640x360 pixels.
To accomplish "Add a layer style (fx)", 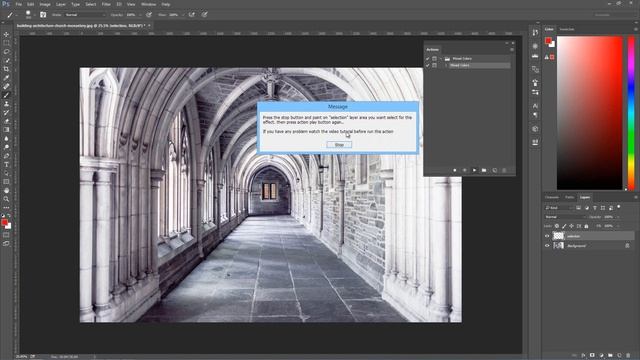I will [583, 356].
